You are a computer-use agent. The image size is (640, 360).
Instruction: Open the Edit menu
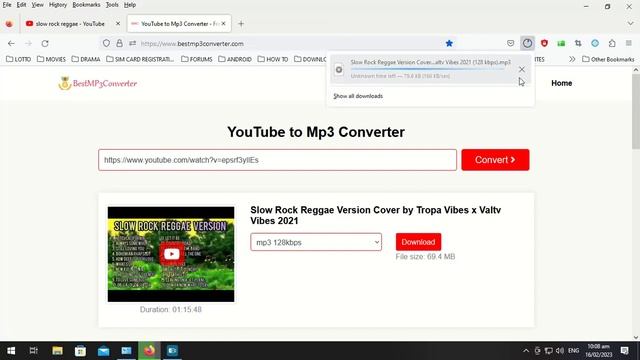tap(21, 5)
